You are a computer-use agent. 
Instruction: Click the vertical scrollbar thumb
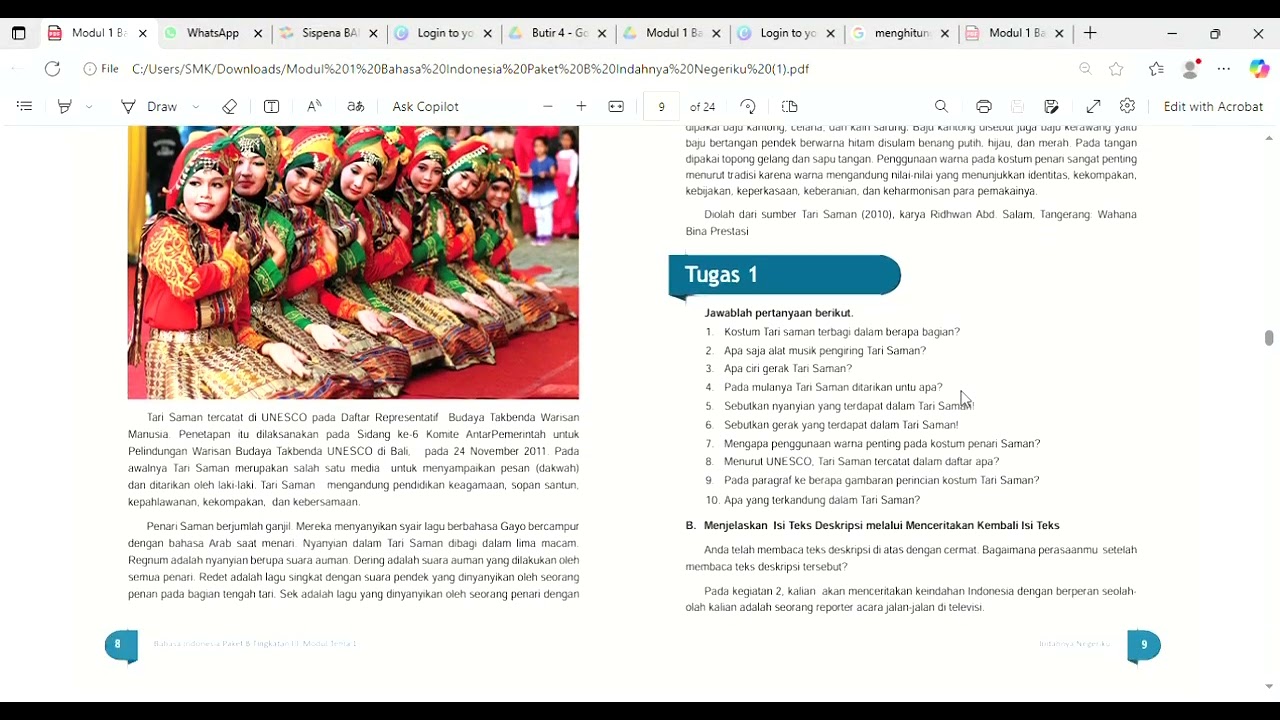pos(1269,338)
